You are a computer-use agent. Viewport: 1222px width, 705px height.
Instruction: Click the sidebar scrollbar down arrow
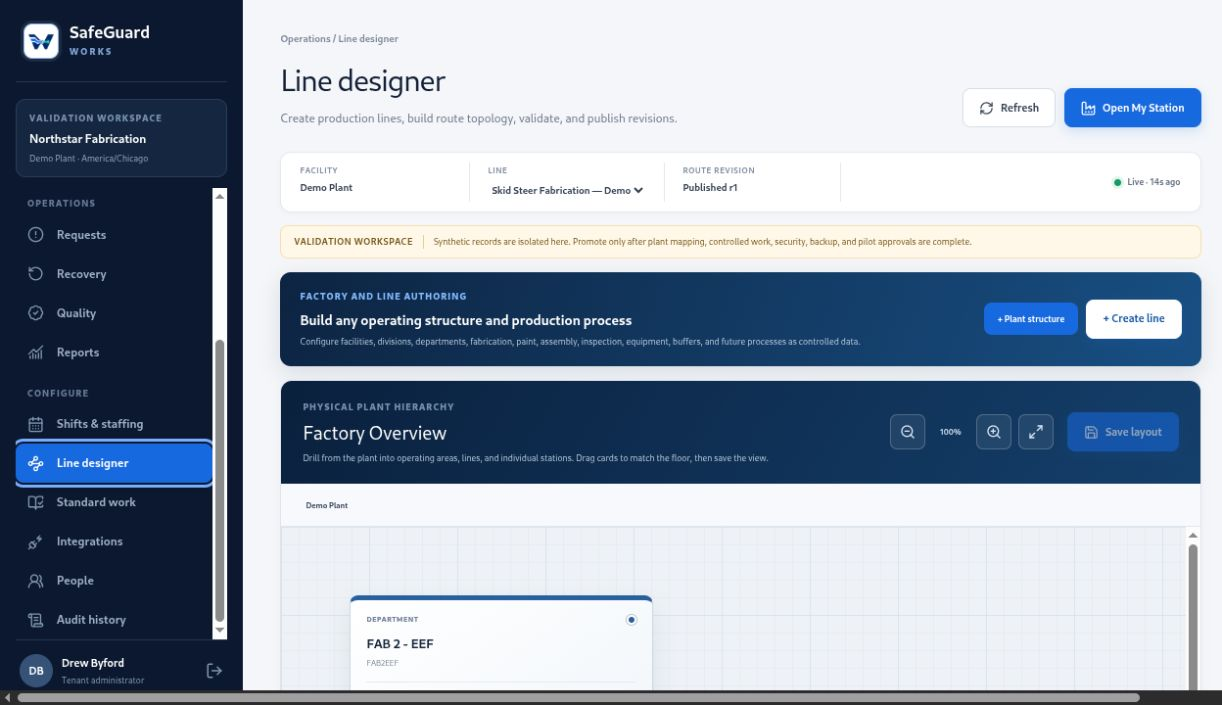coord(220,631)
